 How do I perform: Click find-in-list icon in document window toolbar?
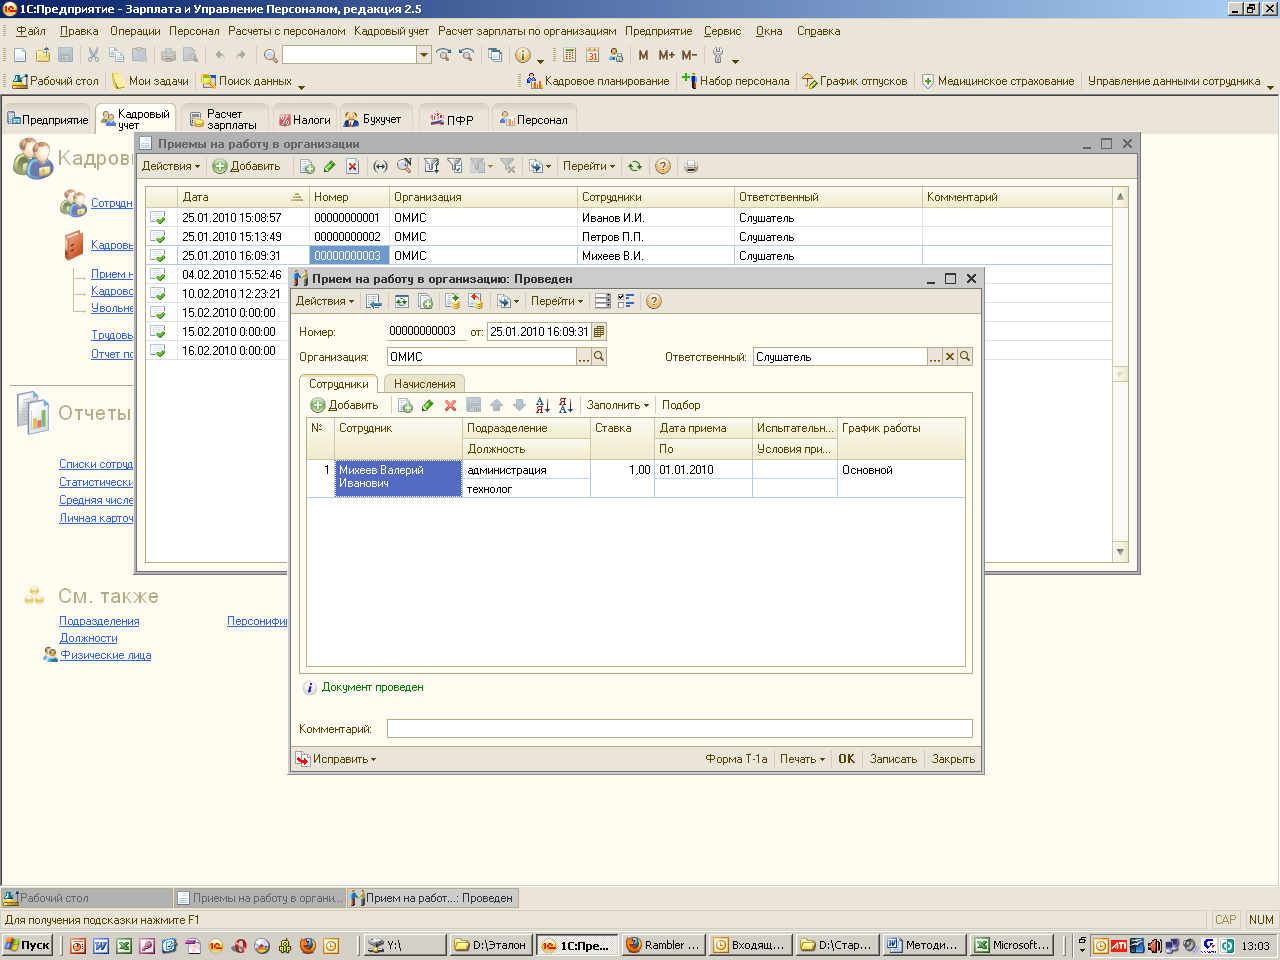(x=374, y=301)
